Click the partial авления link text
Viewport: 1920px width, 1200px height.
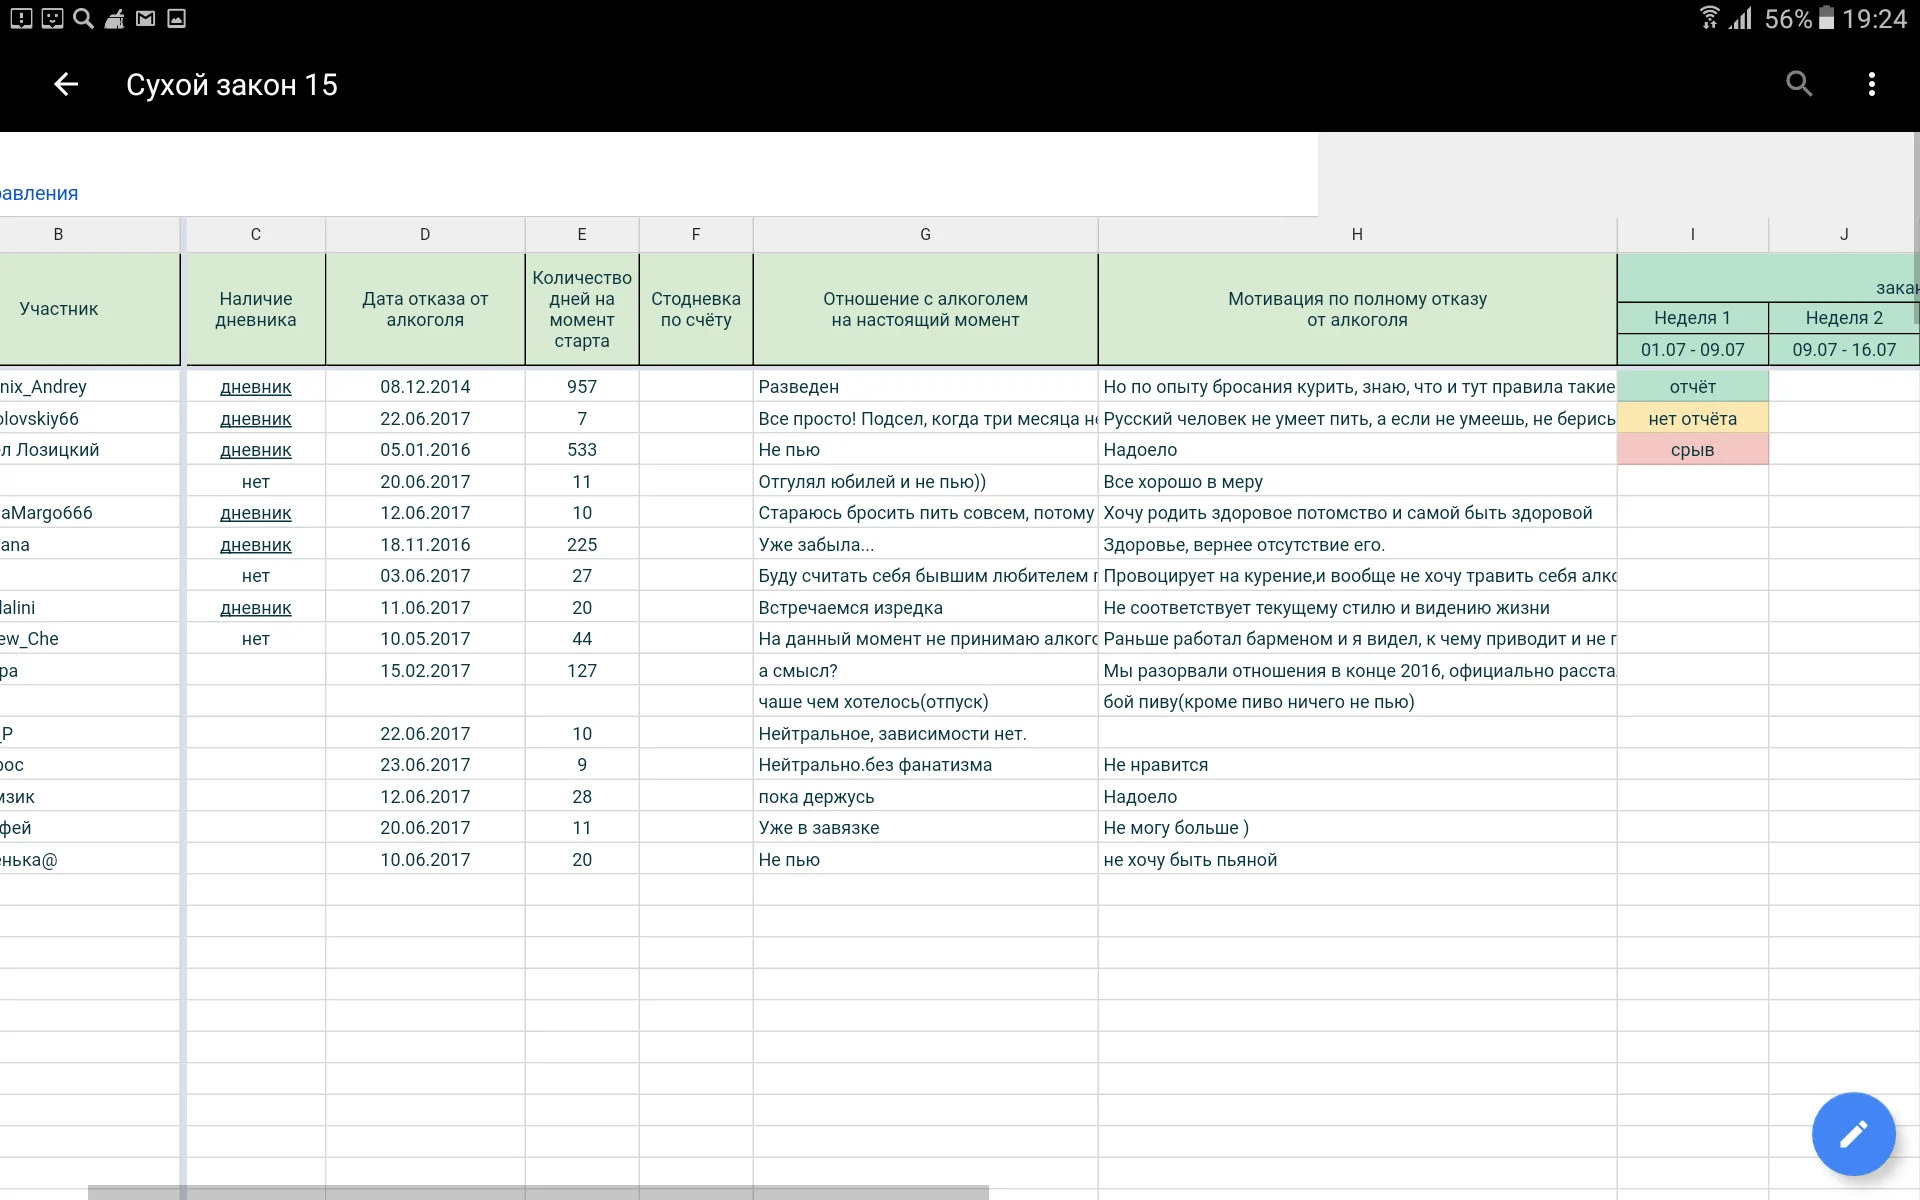pos(39,194)
